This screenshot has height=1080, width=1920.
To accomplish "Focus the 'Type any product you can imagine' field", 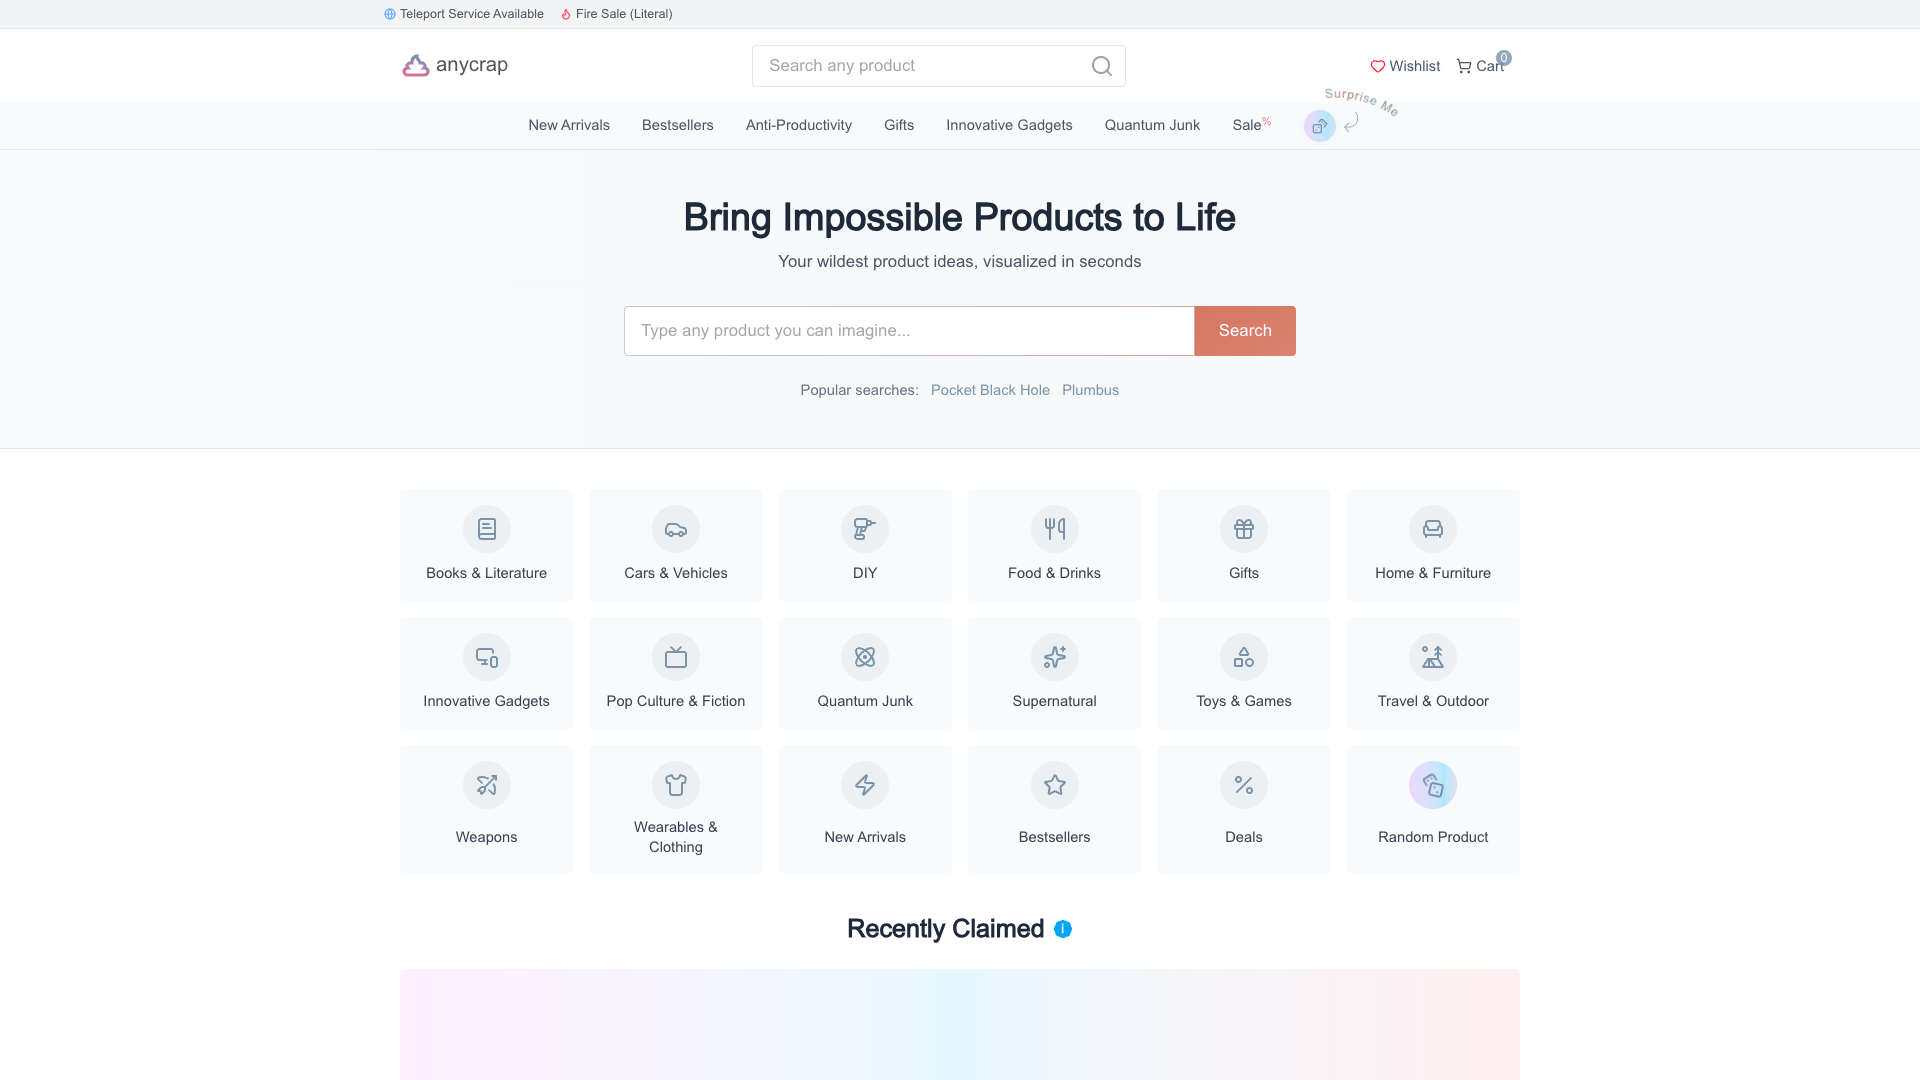I will 909,331.
